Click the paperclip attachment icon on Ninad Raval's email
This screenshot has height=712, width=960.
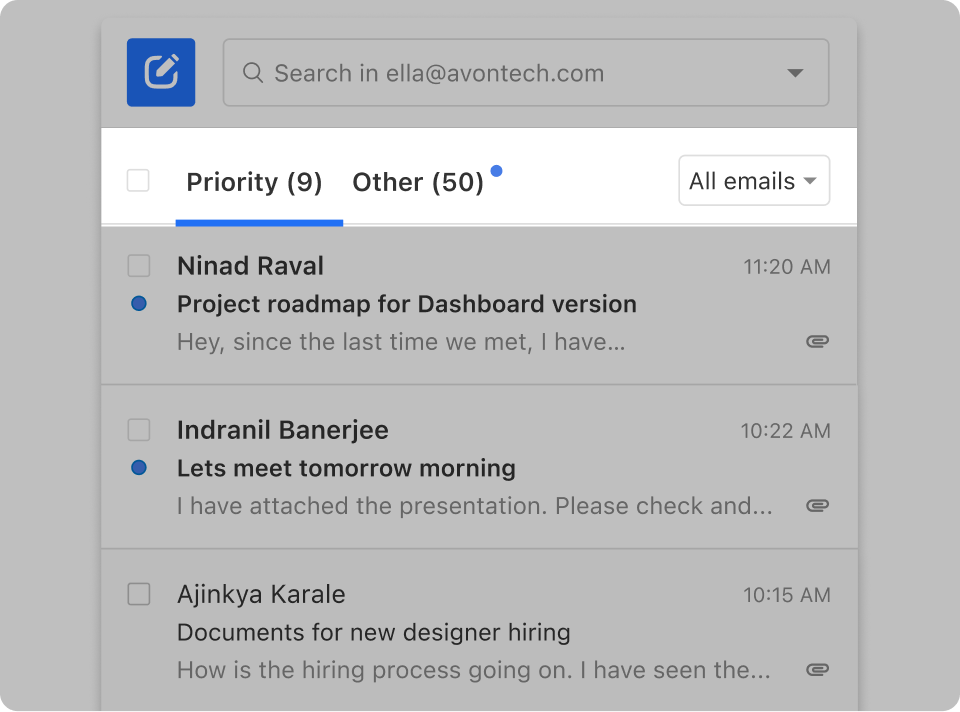(817, 341)
